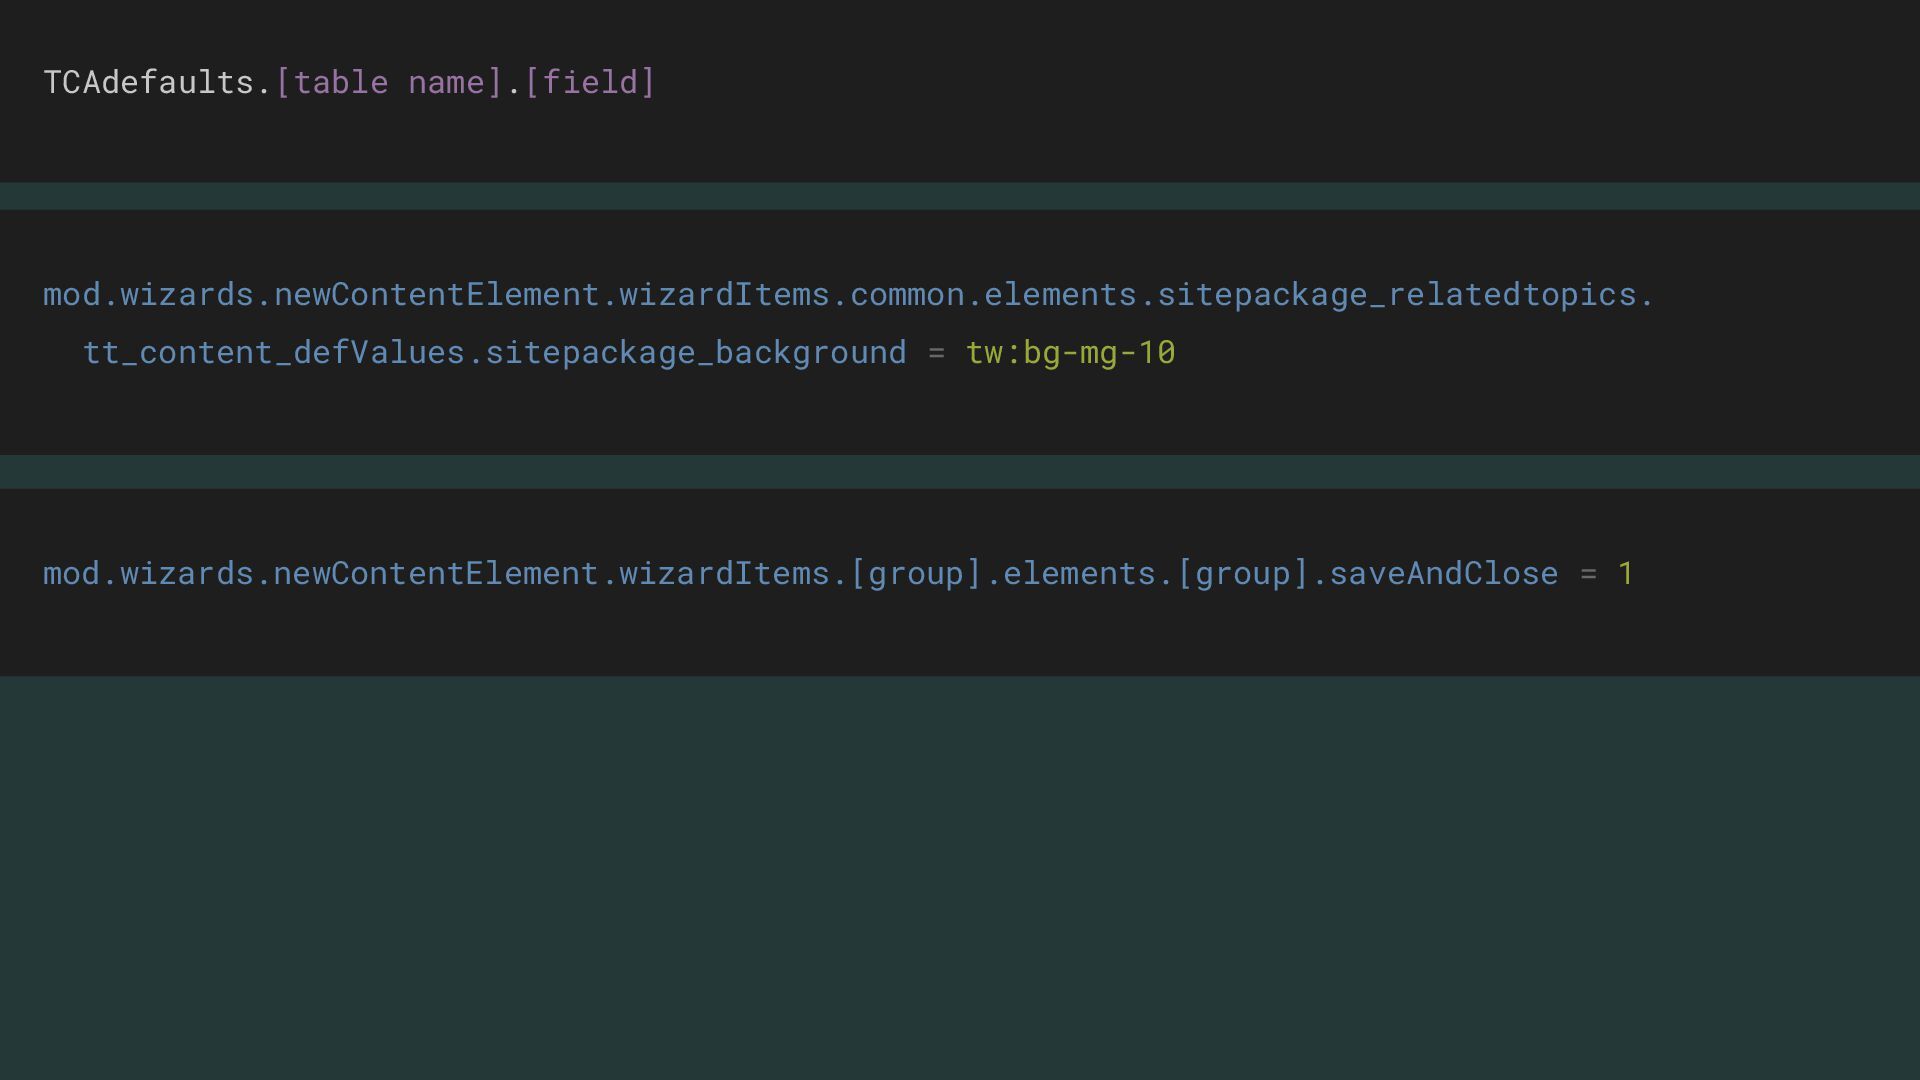Click elements in the second code block

pyautogui.click(x=1060, y=294)
